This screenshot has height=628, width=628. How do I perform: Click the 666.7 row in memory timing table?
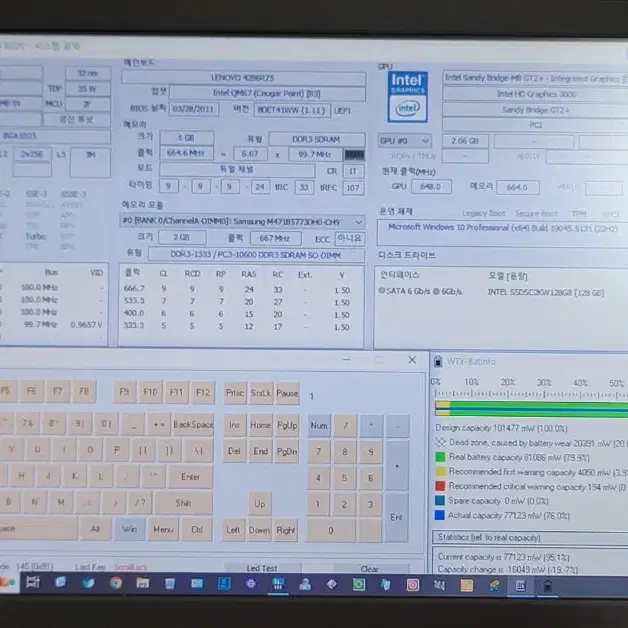pos(242,289)
